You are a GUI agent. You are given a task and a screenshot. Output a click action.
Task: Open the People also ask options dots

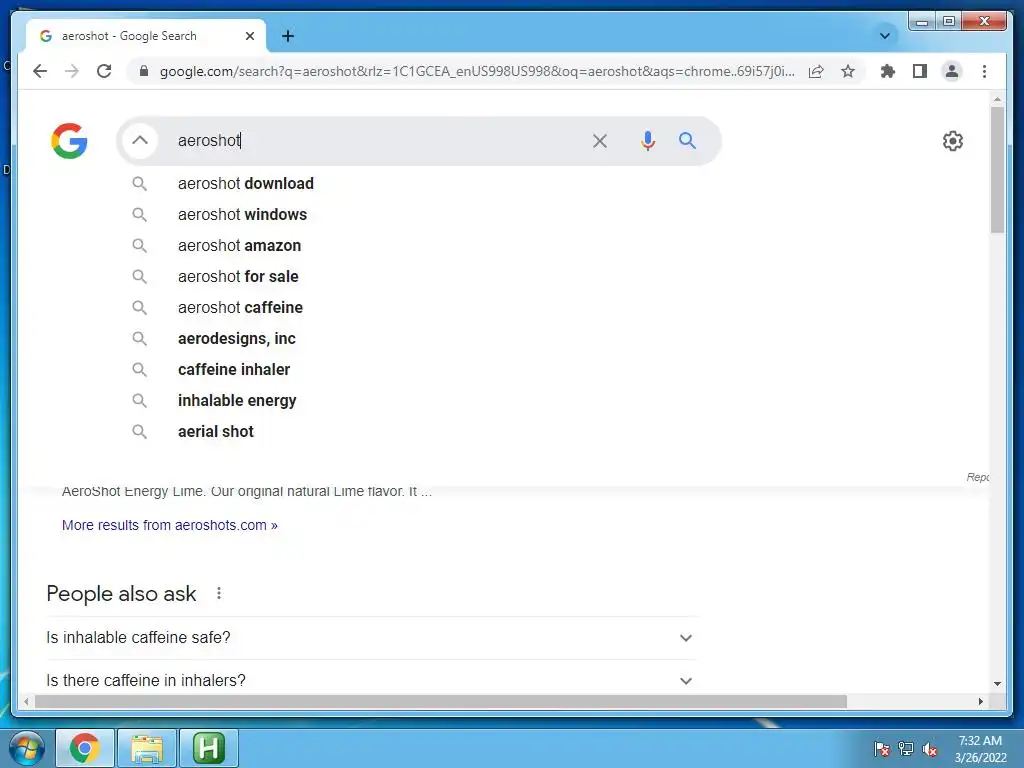point(219,593)
